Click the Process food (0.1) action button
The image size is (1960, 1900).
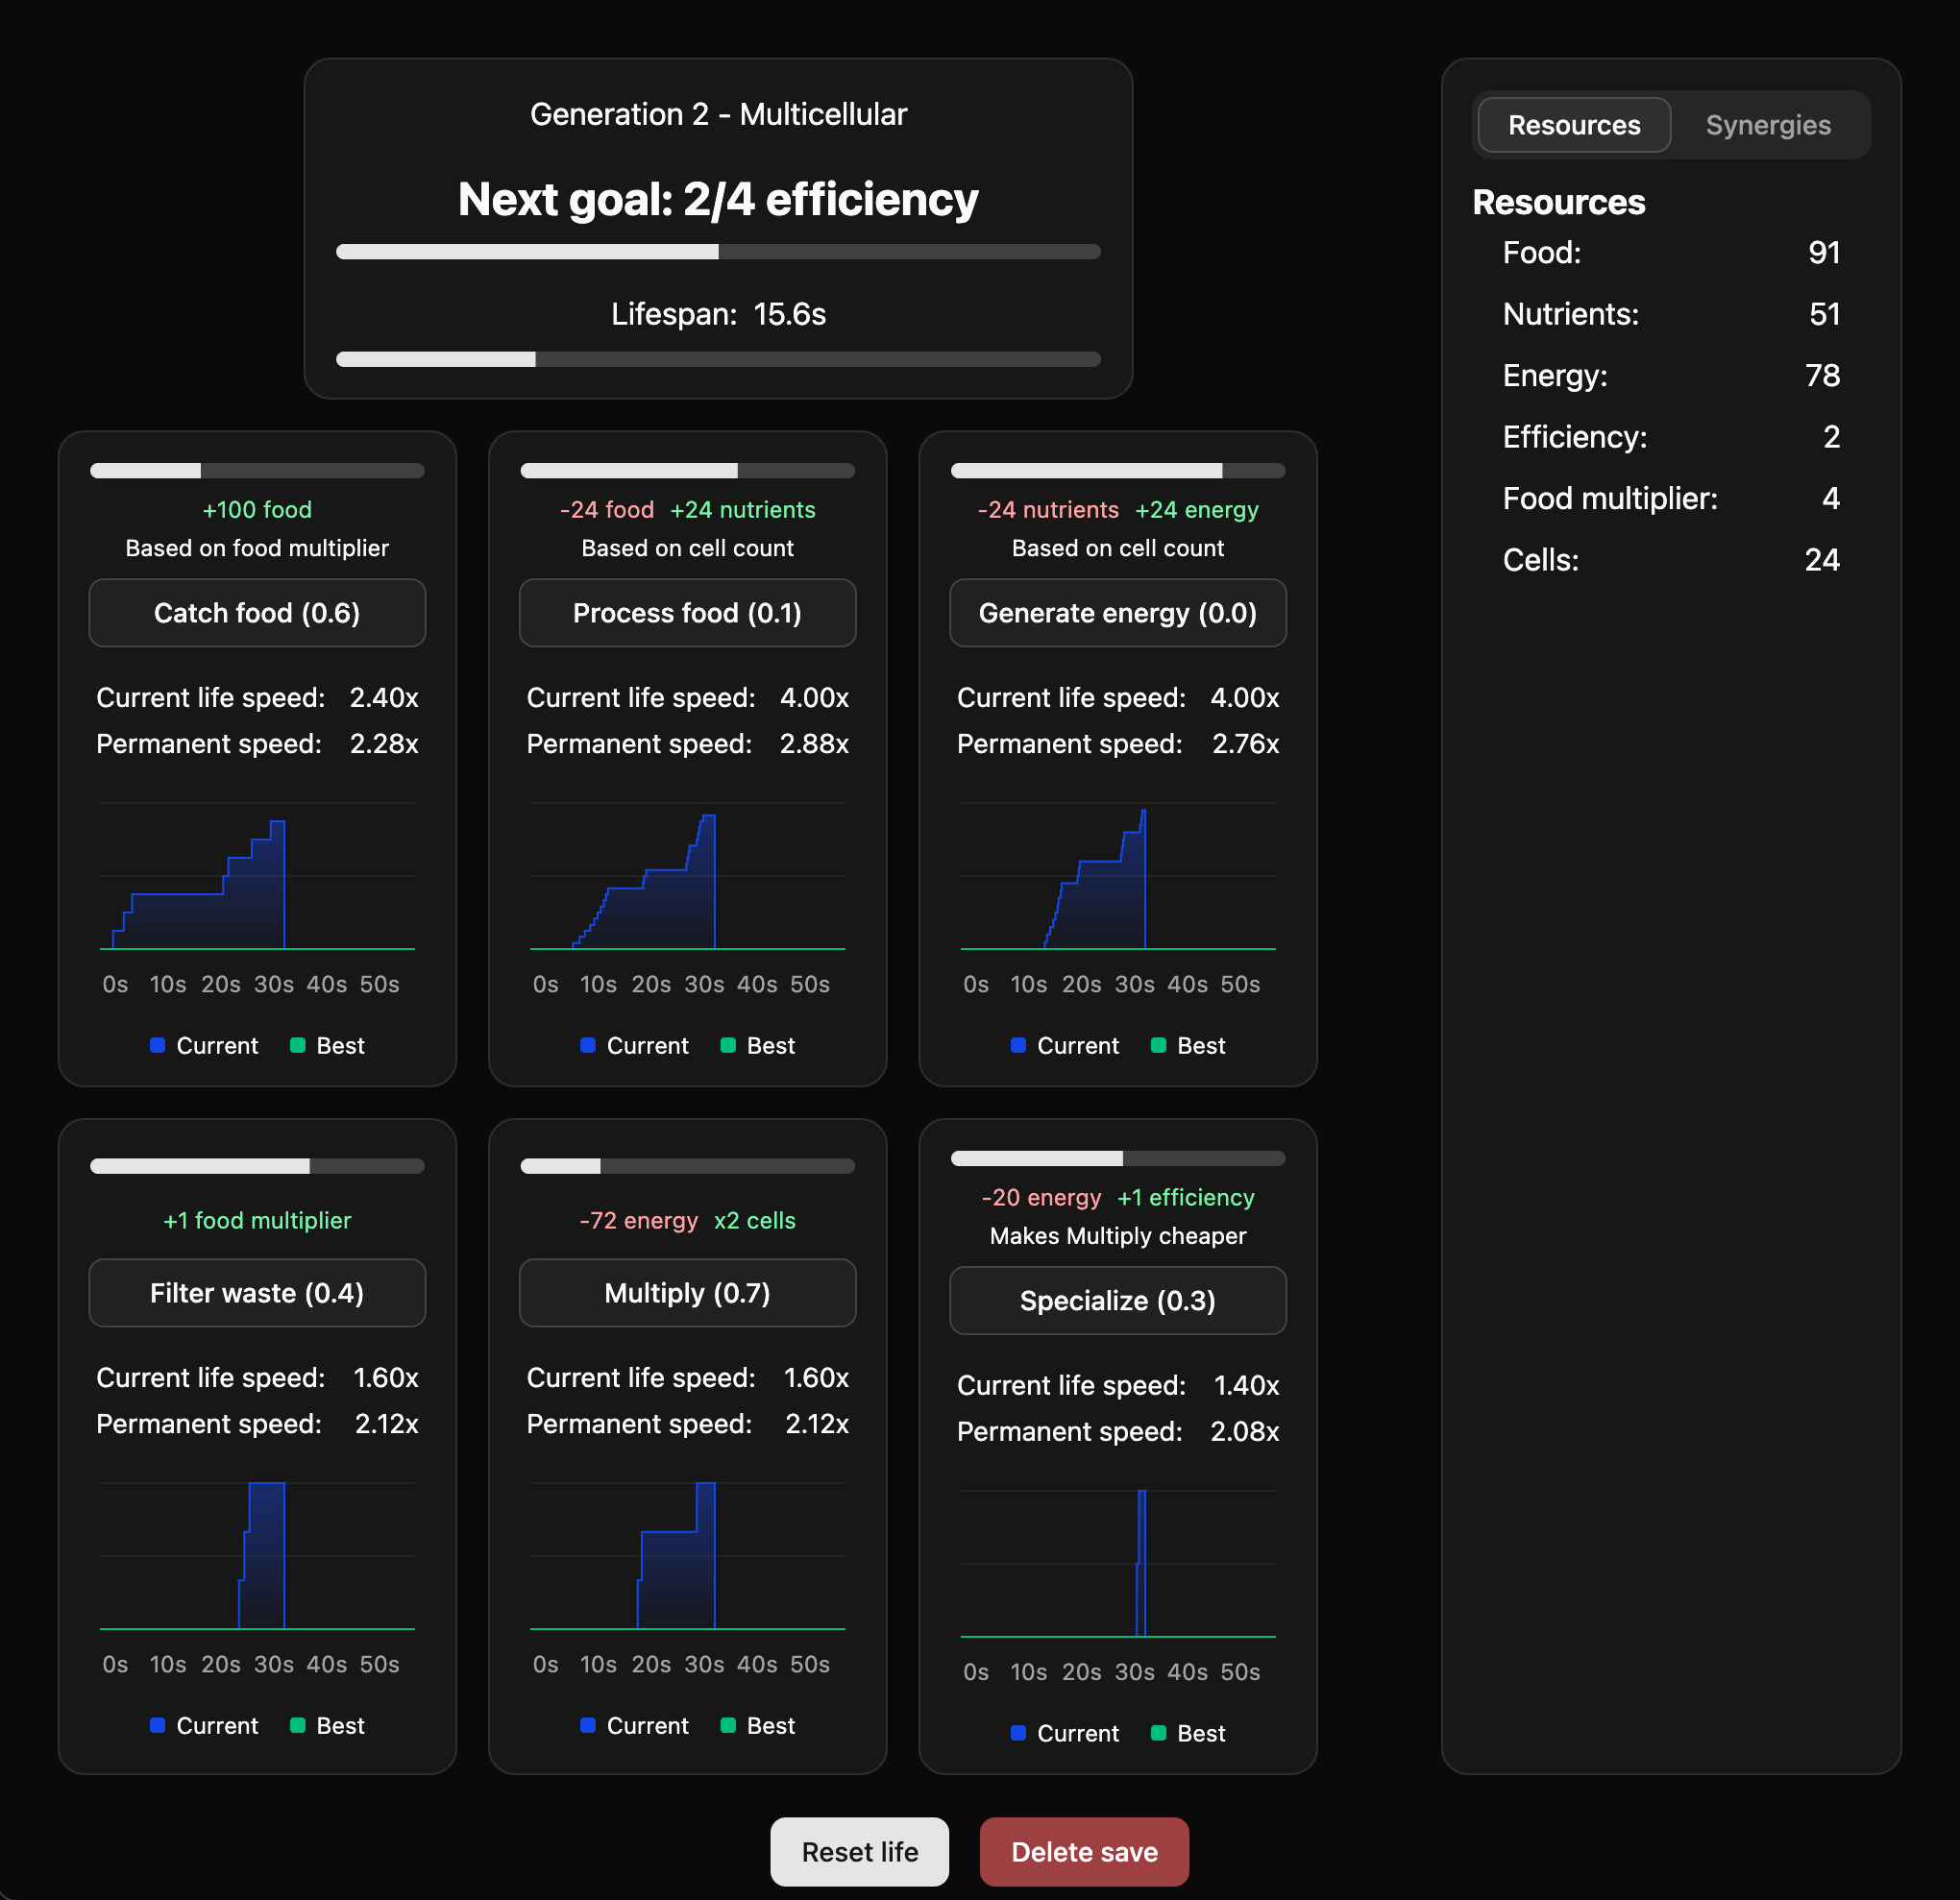686,613
